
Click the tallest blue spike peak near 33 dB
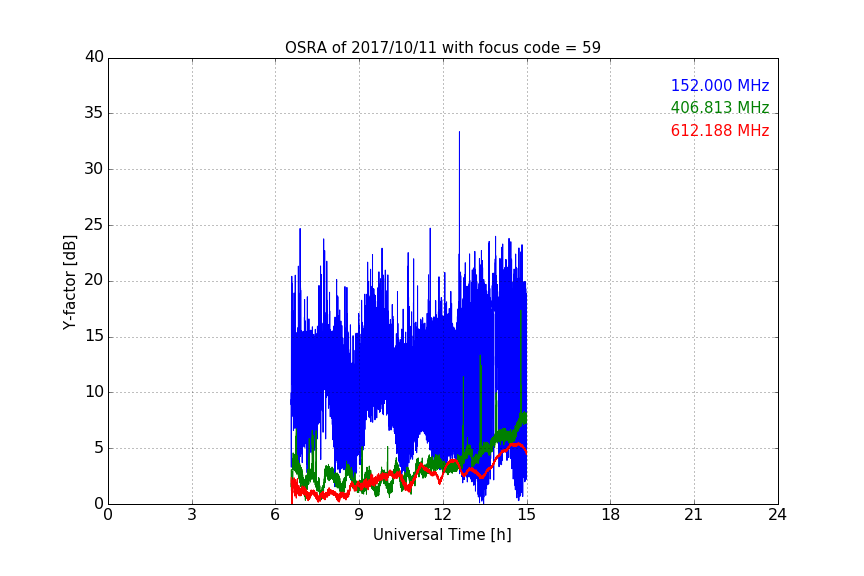click(x=460, y=133)
